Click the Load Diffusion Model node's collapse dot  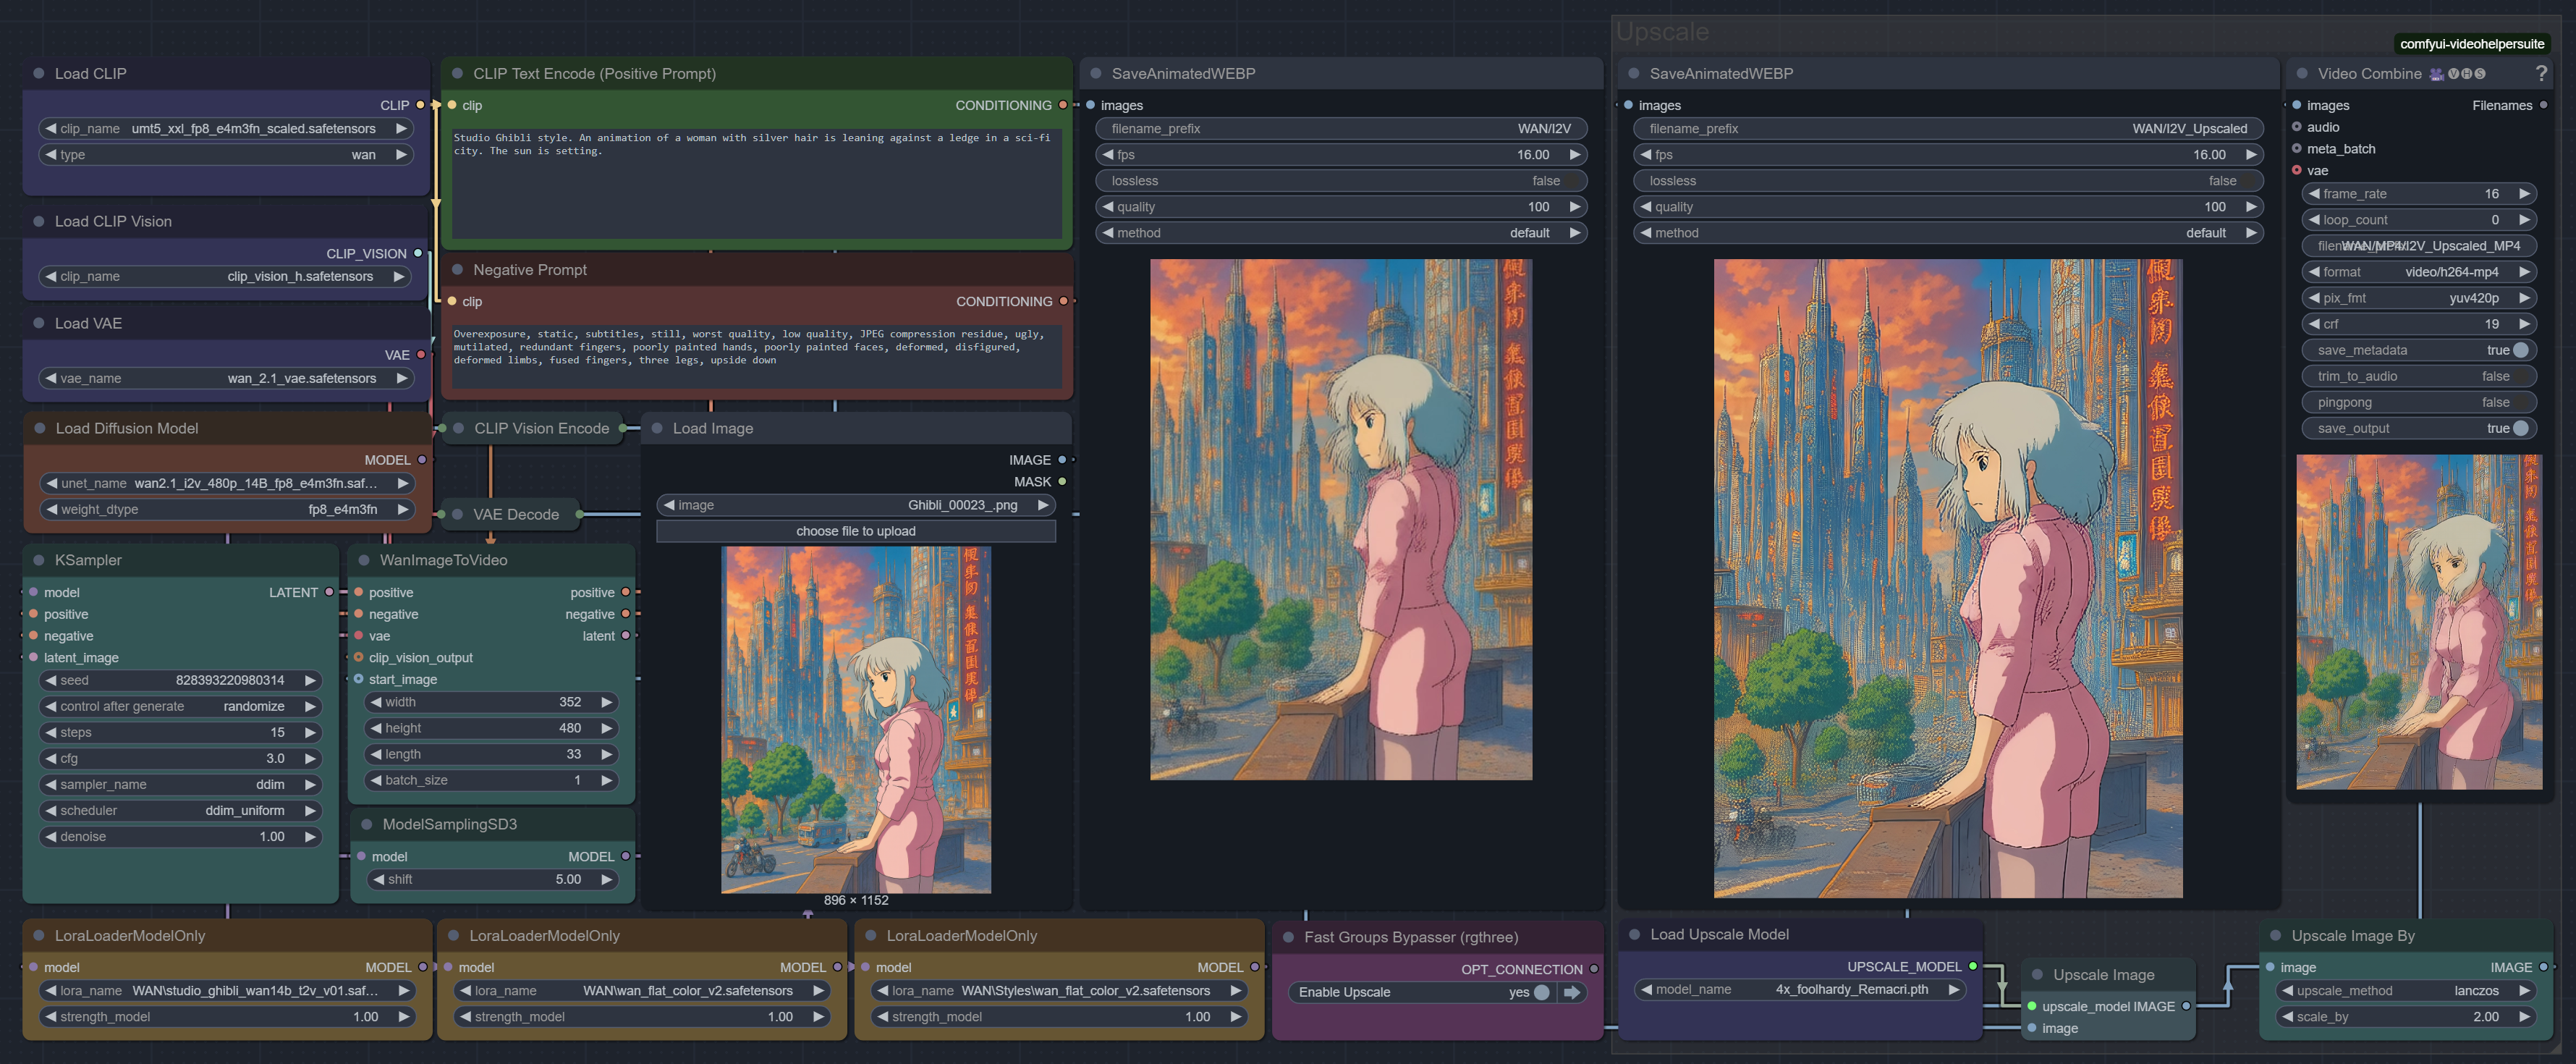pyautogui.click(x=40, y=429)
